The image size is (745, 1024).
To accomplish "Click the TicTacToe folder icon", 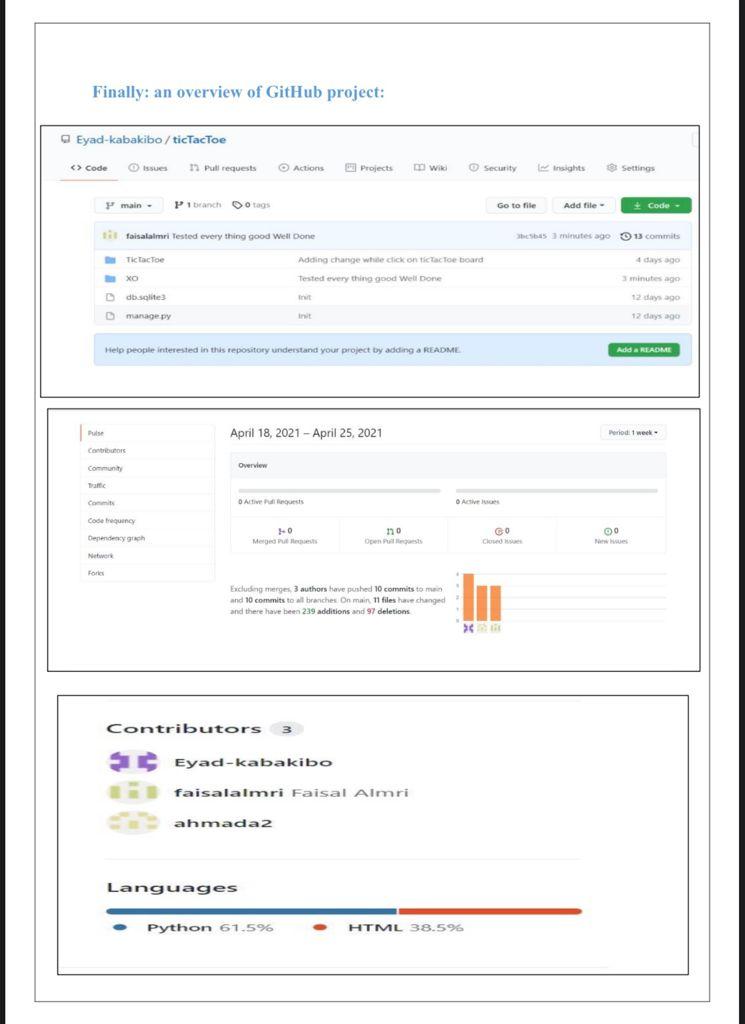I will [x=110, y=260].
